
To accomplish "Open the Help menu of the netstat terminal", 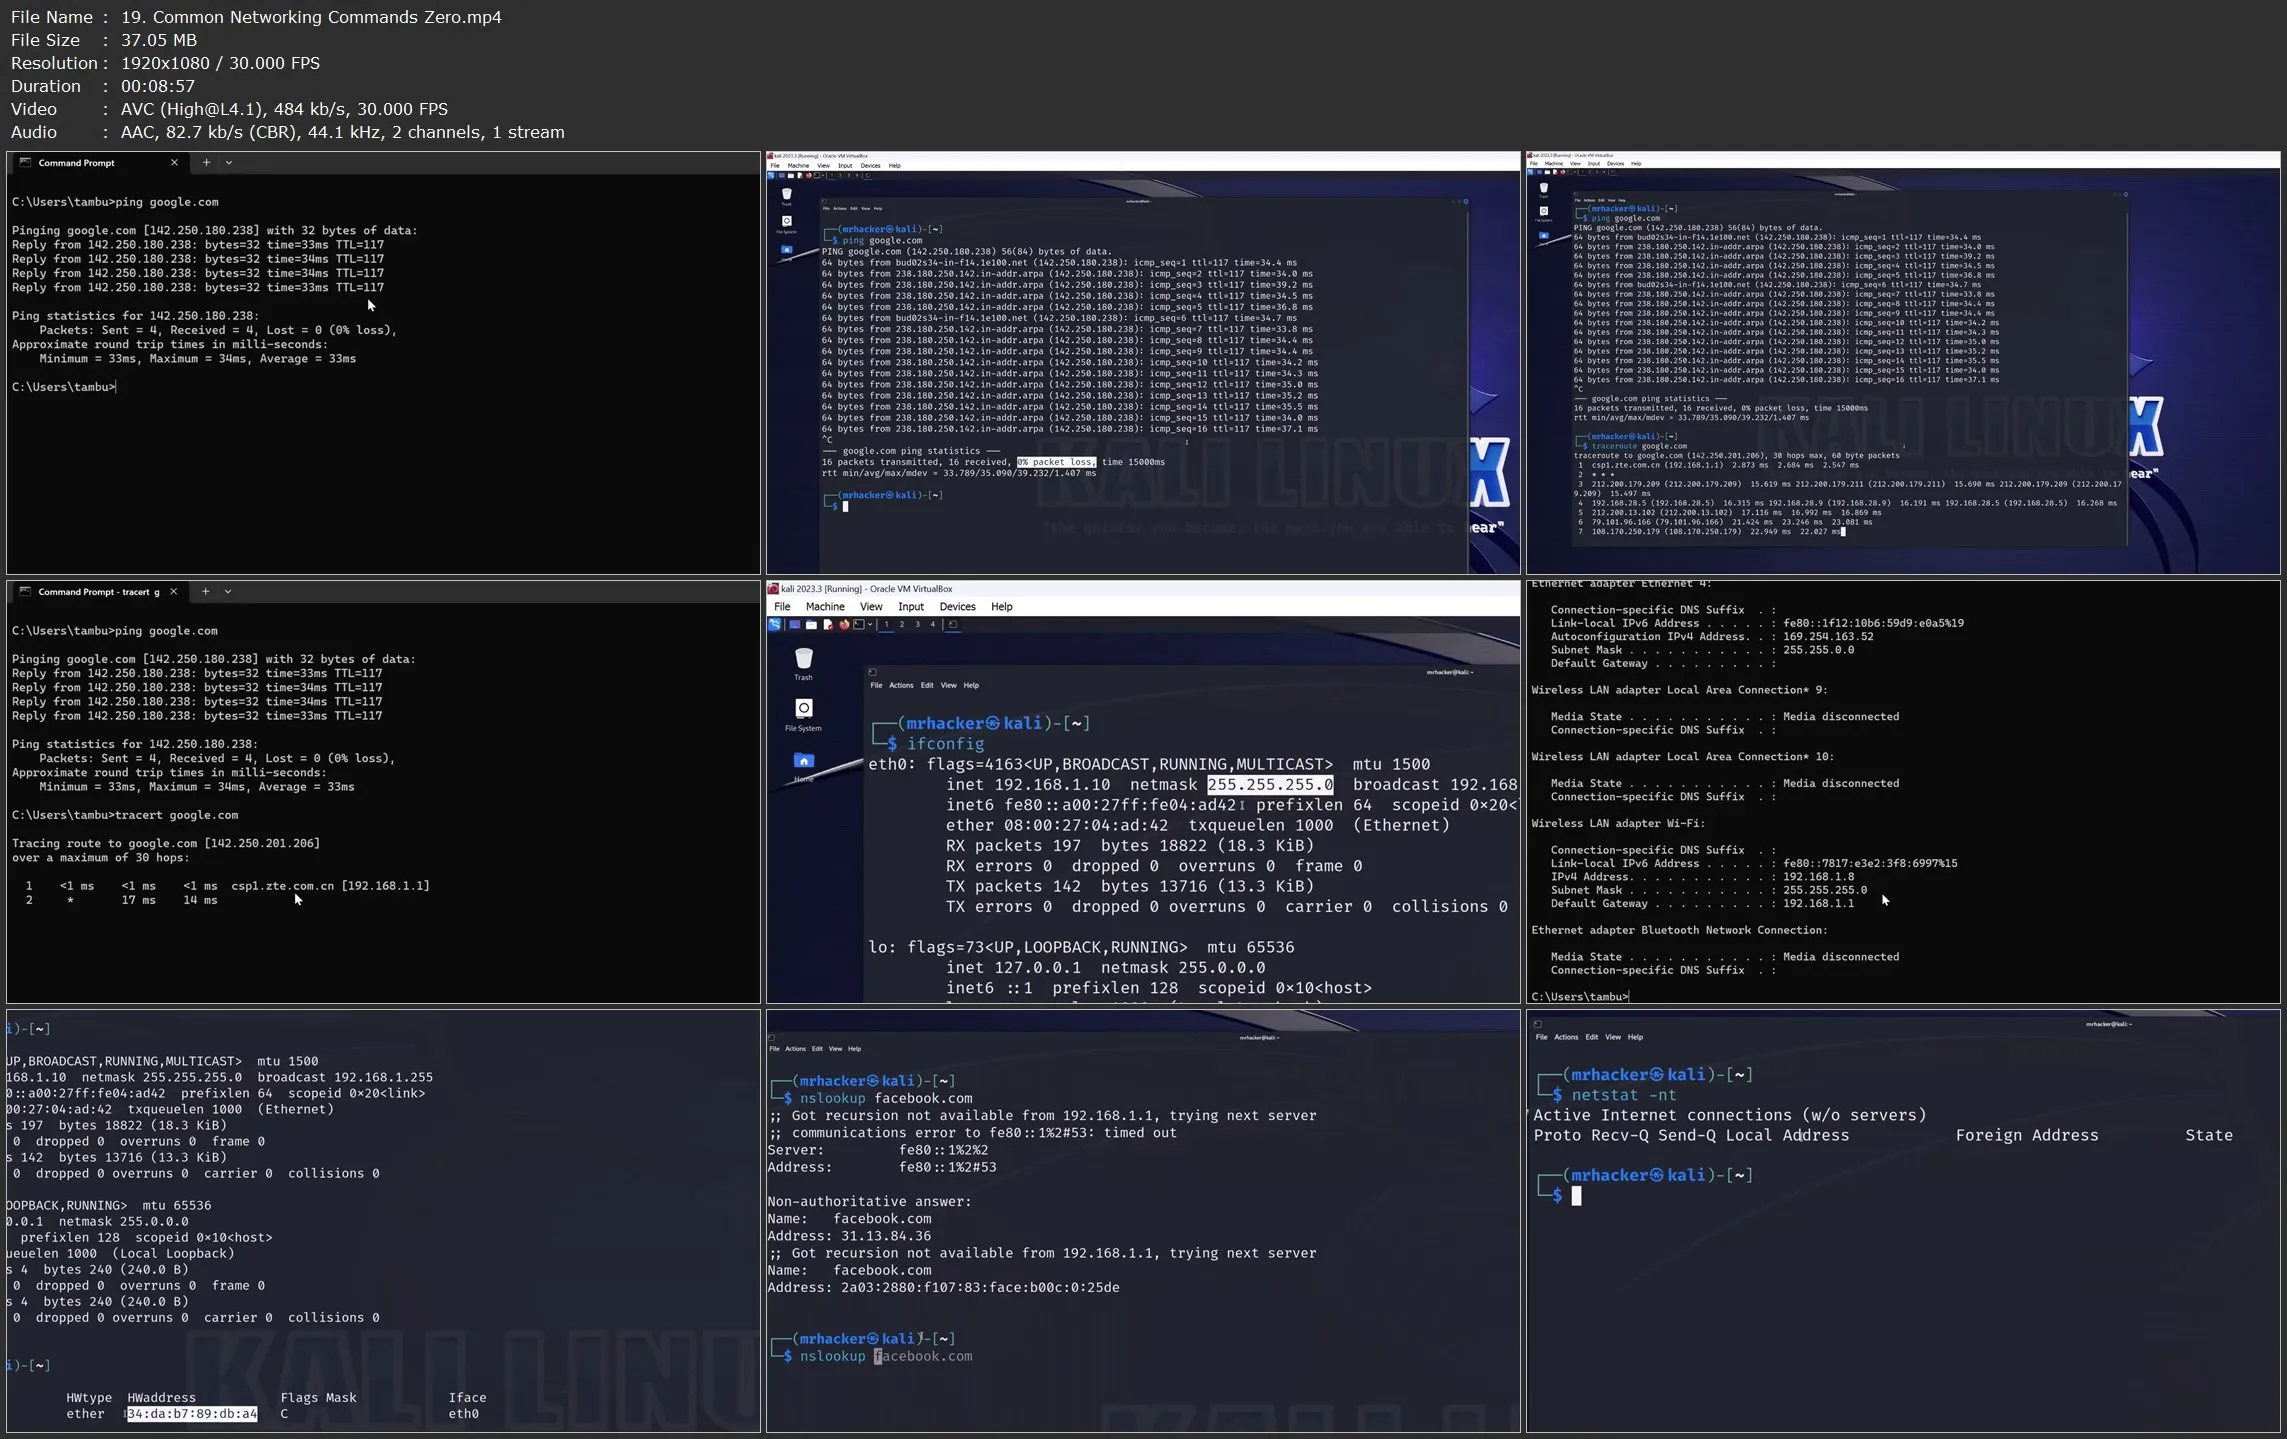I will pos(1635,1037).
